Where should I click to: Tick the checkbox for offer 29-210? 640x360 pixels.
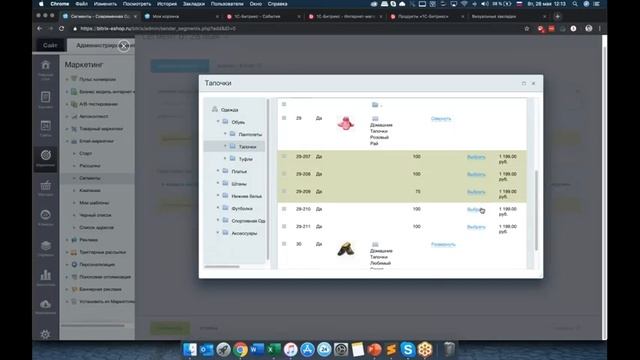tap(284, 209)
